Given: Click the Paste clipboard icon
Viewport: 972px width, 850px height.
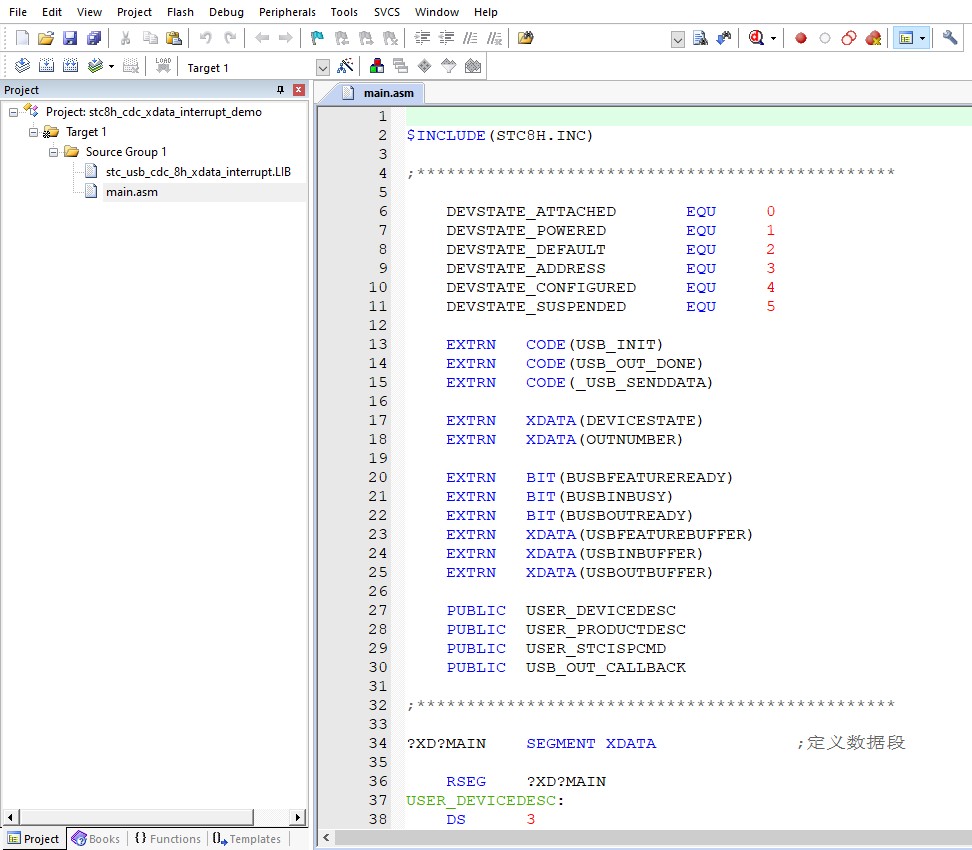Looking at the screenshot, I should tap(174, 38).
